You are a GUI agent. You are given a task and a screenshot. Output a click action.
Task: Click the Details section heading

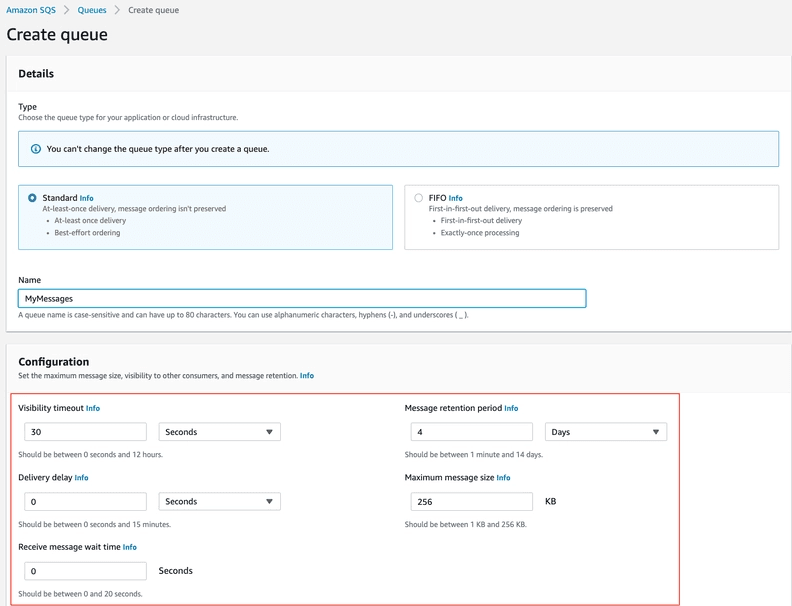point(36,74)
